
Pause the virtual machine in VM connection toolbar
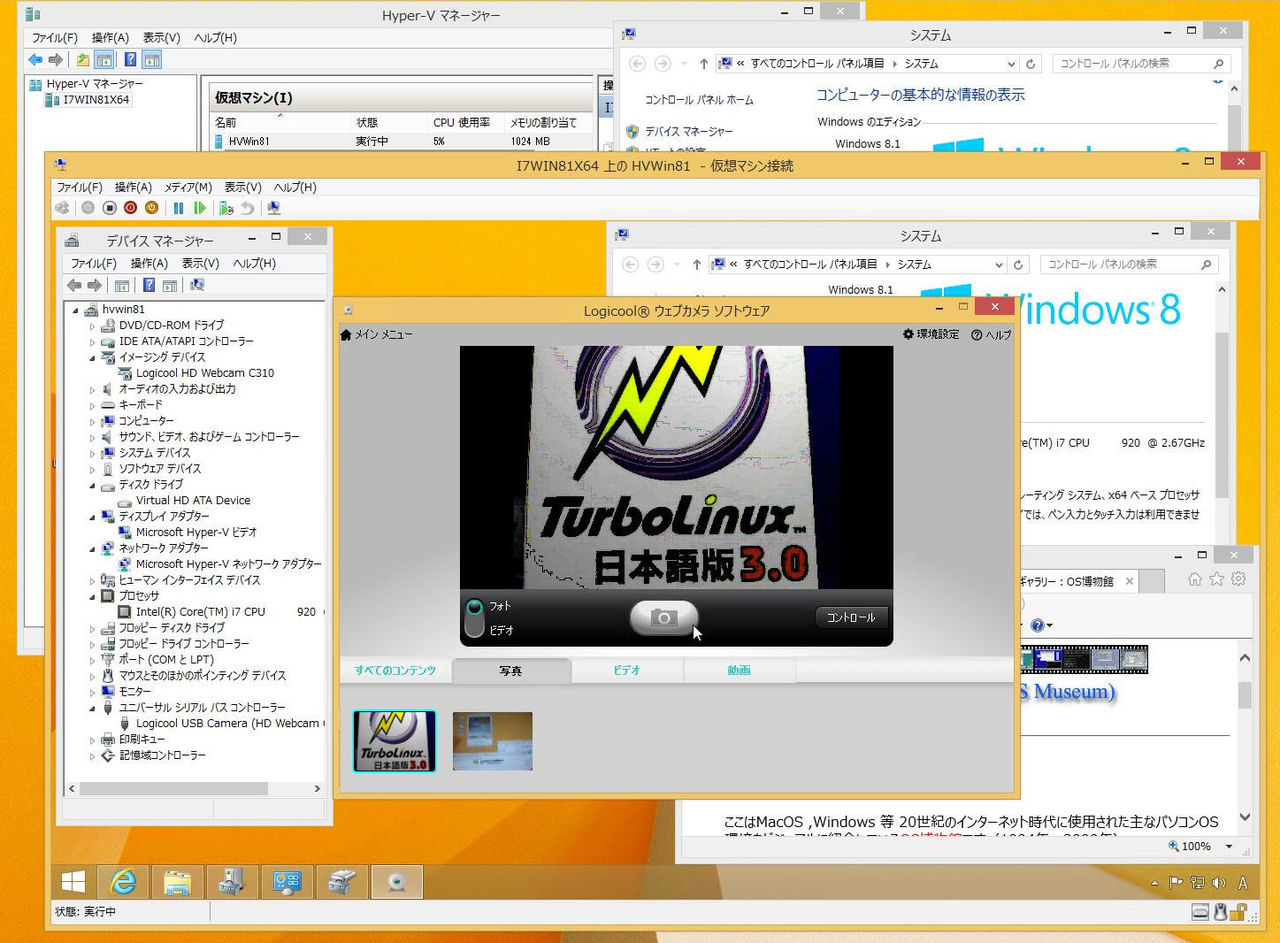(x=179, y=208)
